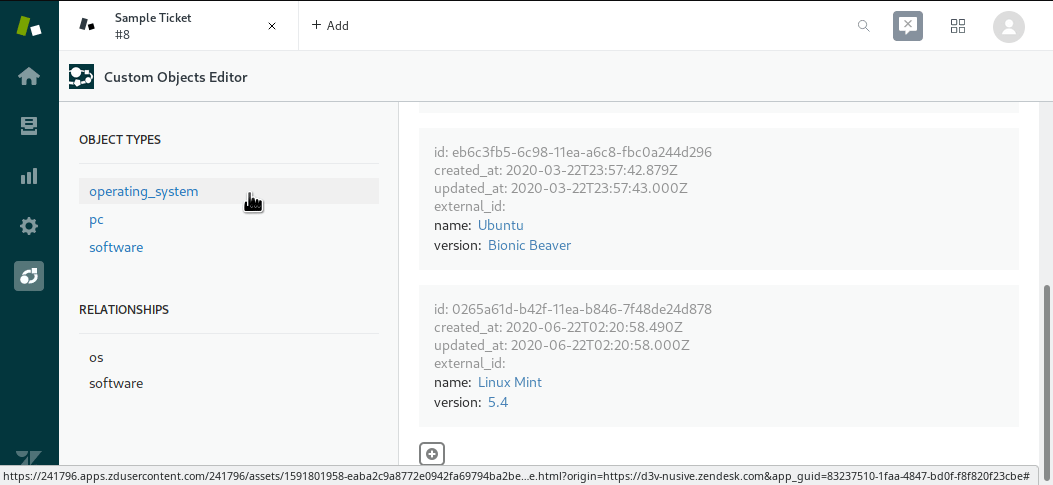Screen dimensions: 1053x485
Task: Click updated_at 2020-03-22T23:57:43.000Z text
Action: (561, 188)
